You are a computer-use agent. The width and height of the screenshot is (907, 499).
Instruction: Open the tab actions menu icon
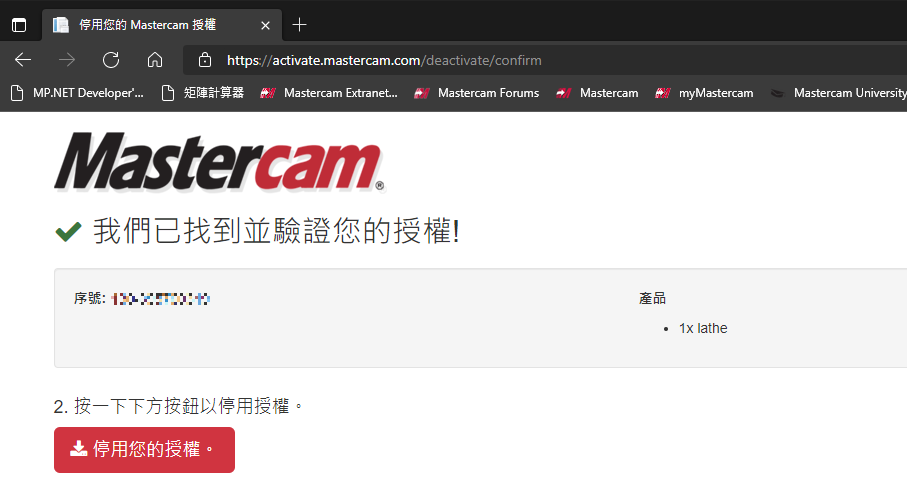[x=19, y=25]
